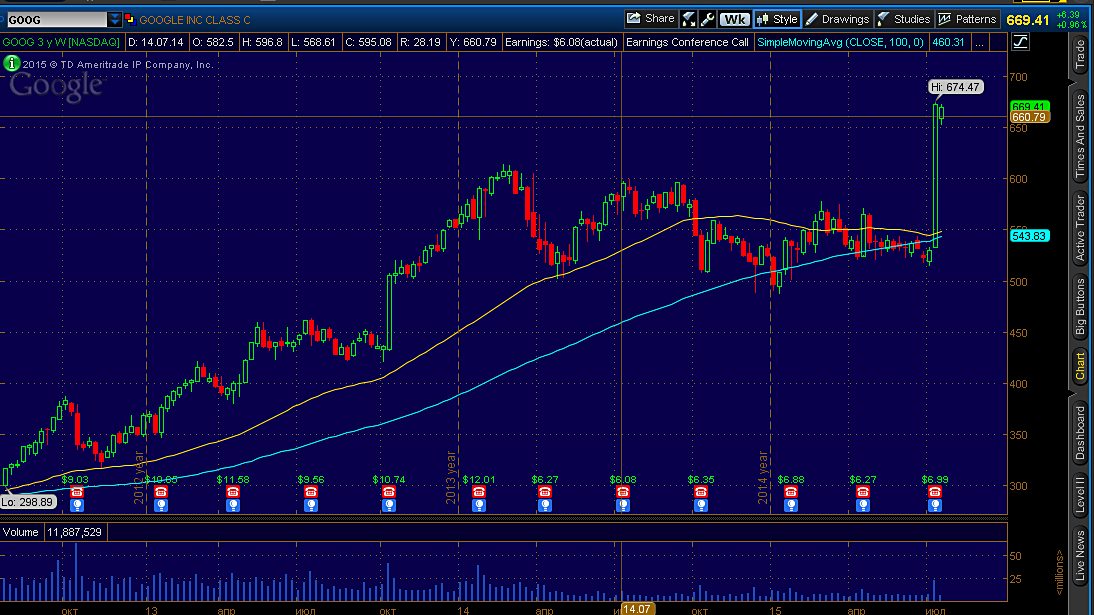1094x615 pixels.
Task: Click earnings lightbulb icon under $9.03
Action: 77,505
